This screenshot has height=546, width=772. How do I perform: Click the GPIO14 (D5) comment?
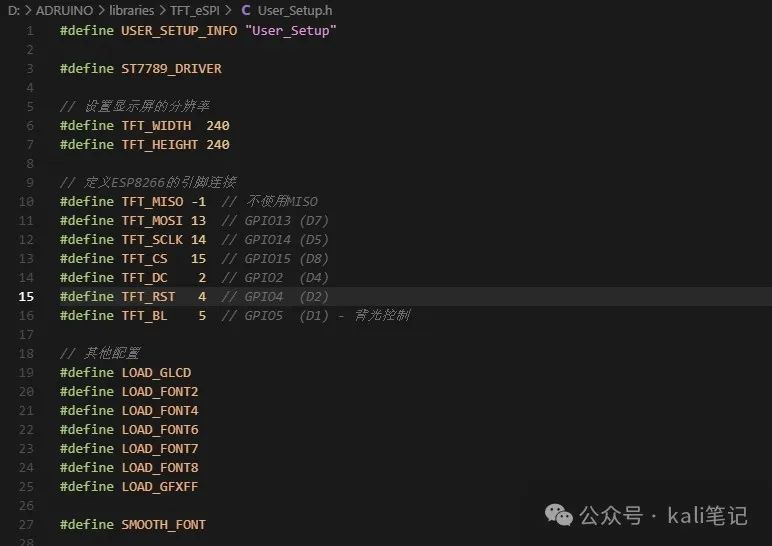point(275,240)
